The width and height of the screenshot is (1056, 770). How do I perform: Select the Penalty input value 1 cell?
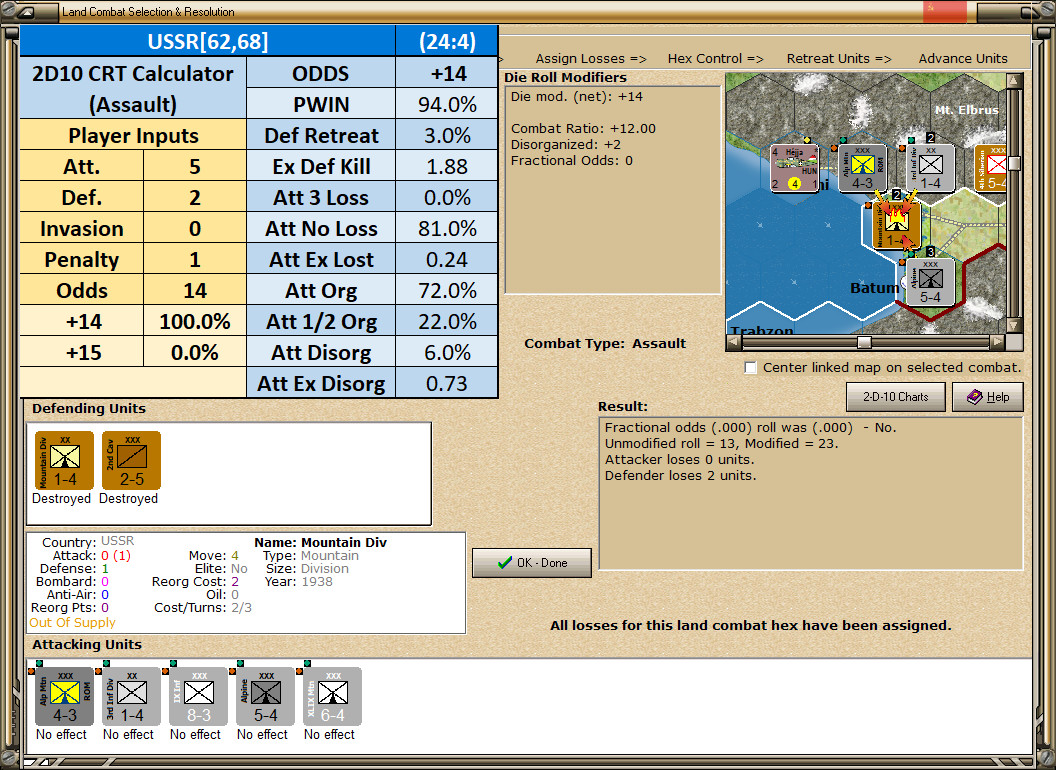point(195,259)
